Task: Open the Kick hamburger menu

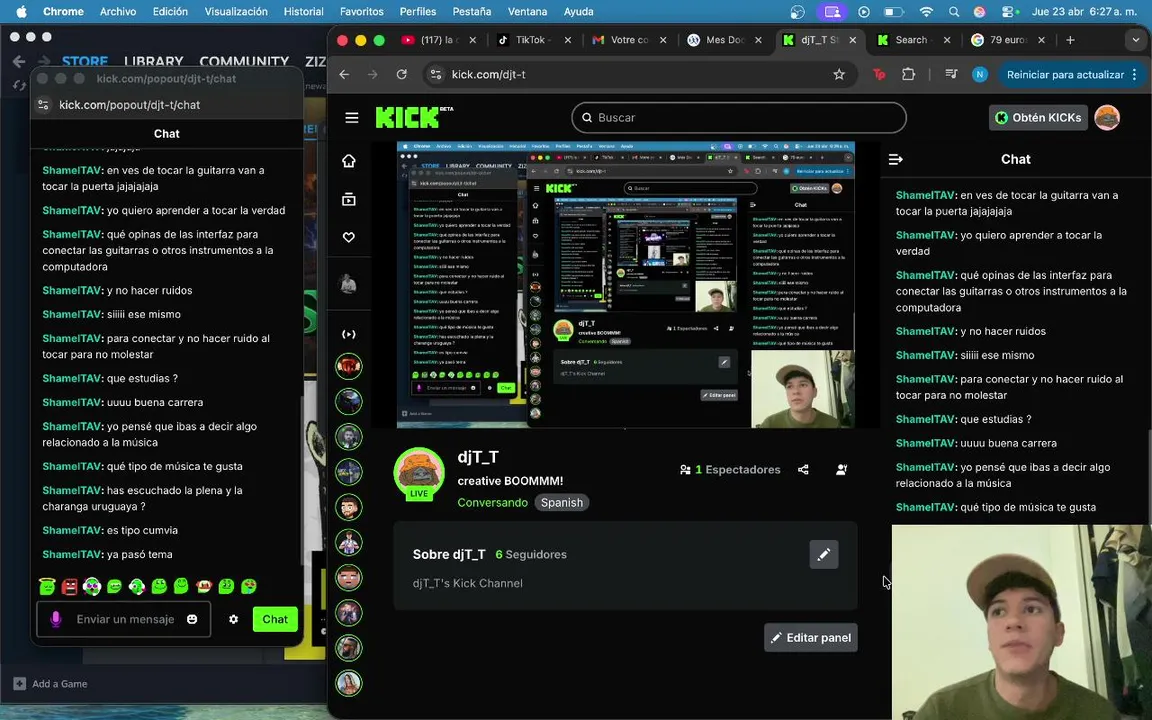Action: click(352, 118)
